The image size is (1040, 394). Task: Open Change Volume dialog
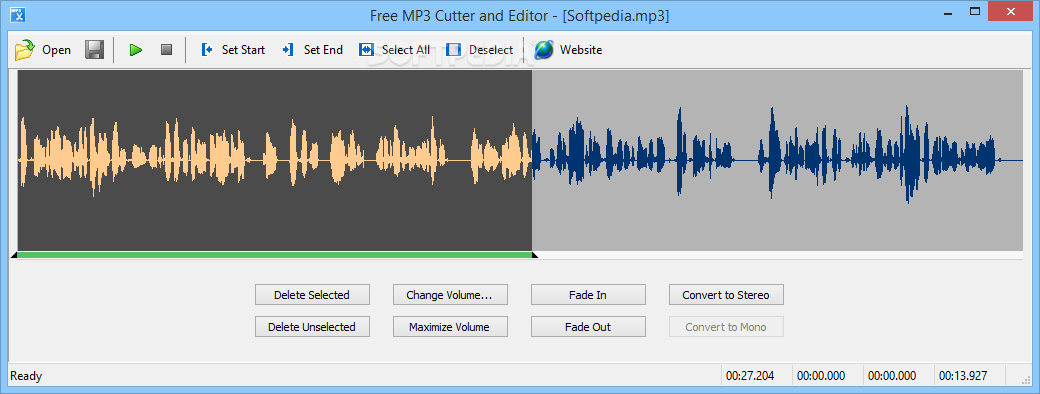coord(450,295)
